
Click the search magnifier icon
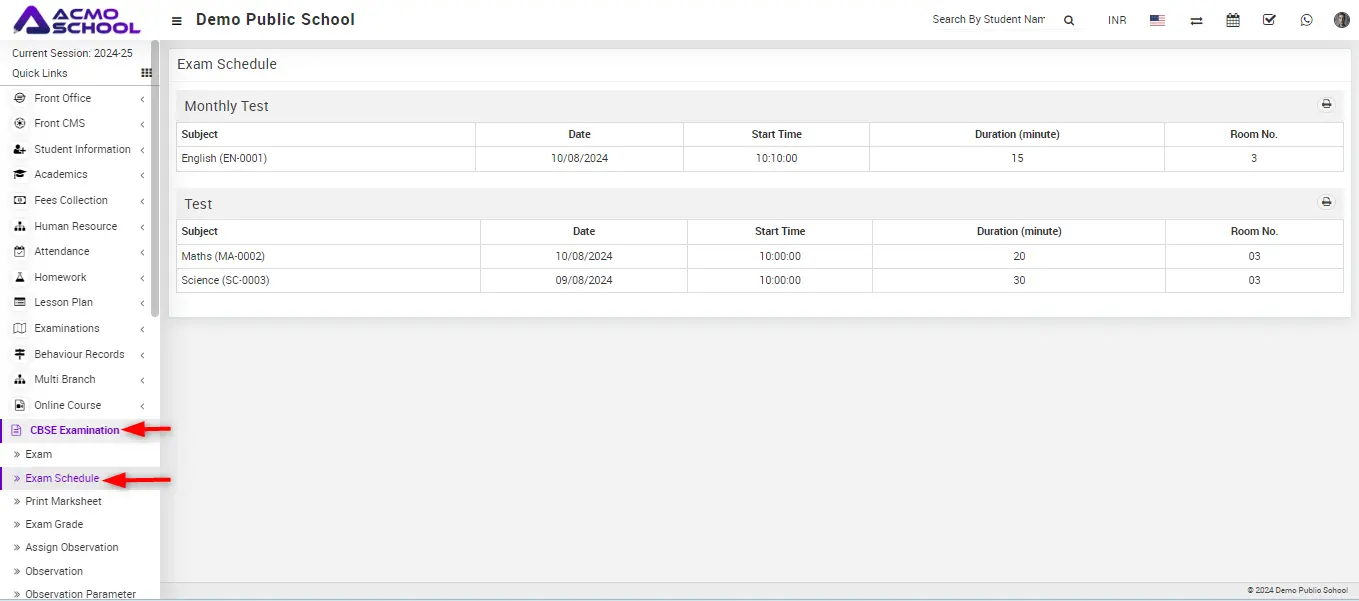[x=1069, y=21]
